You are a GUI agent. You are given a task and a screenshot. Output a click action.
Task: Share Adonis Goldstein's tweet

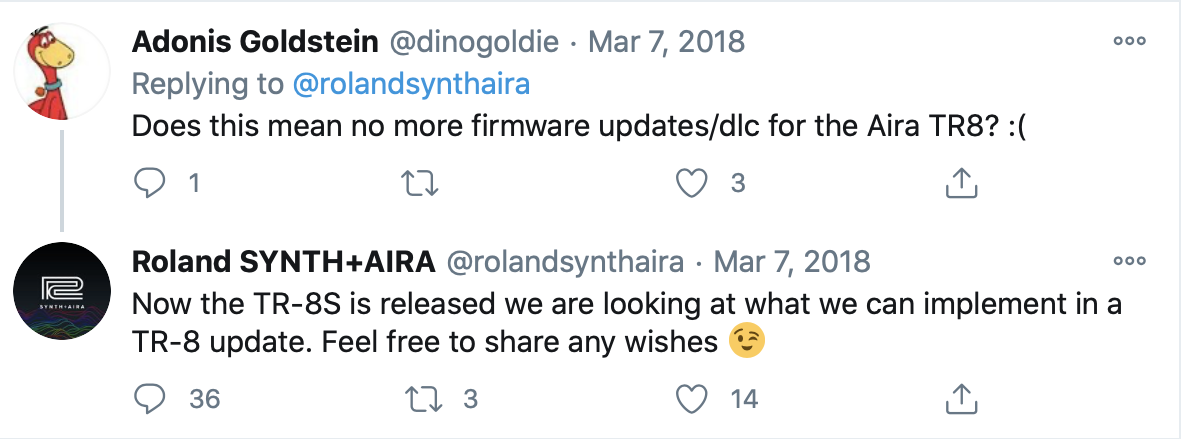(960, 181)
